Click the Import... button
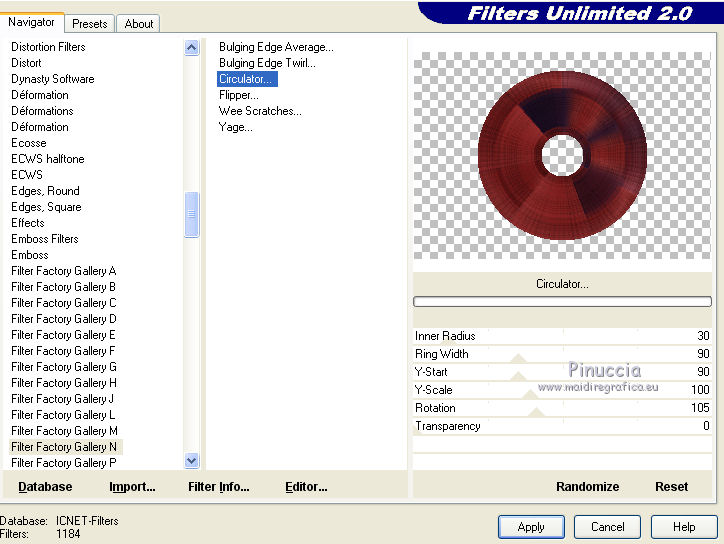 132,487
